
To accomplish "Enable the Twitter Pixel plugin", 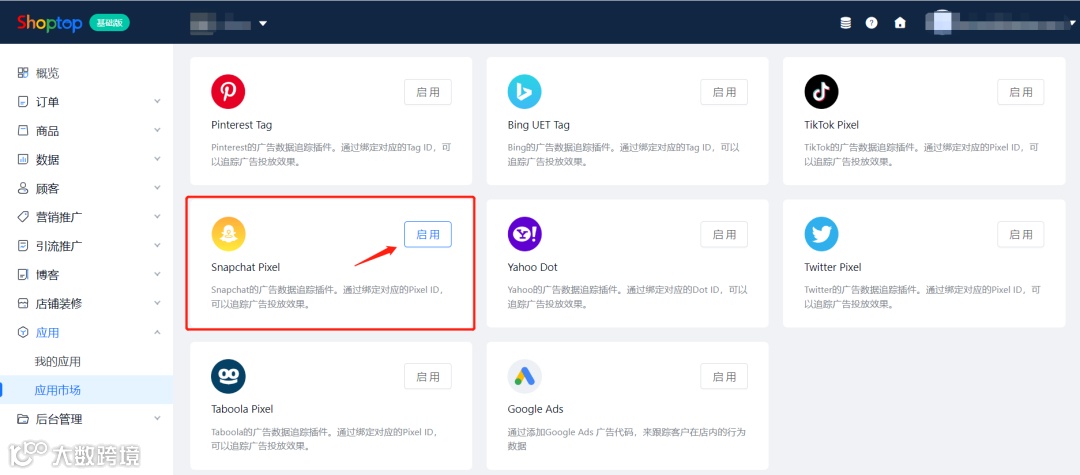I will [1021, 235].
